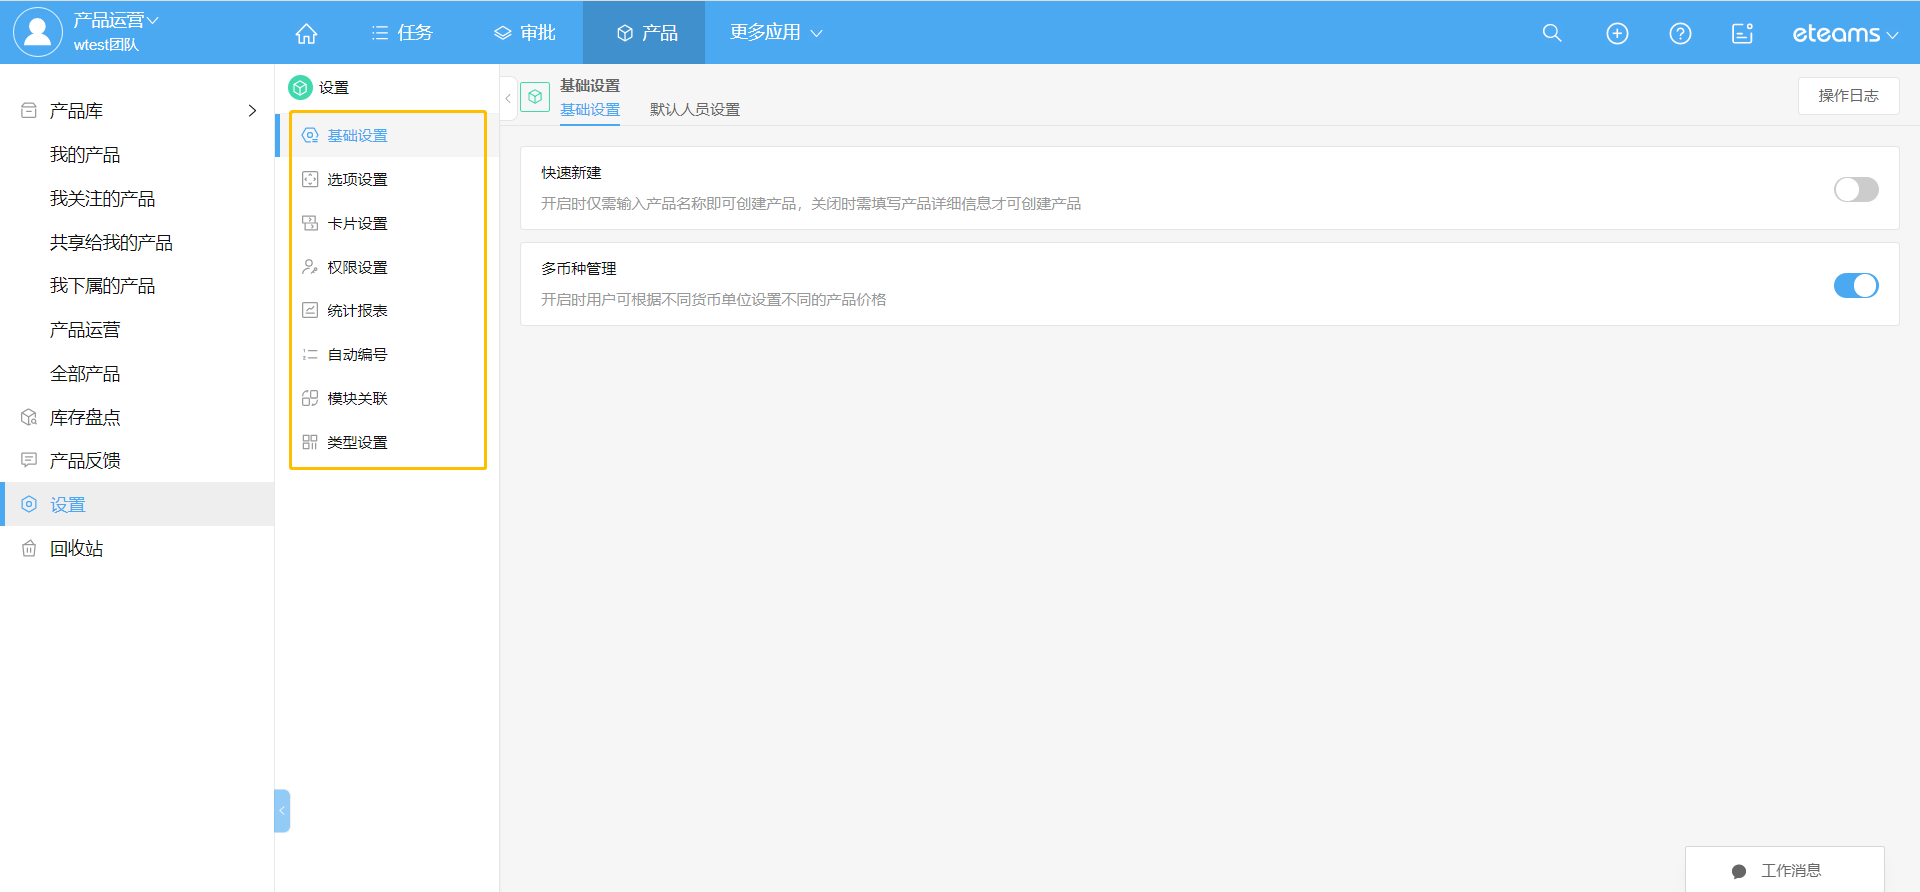Open 回收站 trash in the sidebar
The width and height of the screenshot is (1920, 892).
[x=77, y=548]
